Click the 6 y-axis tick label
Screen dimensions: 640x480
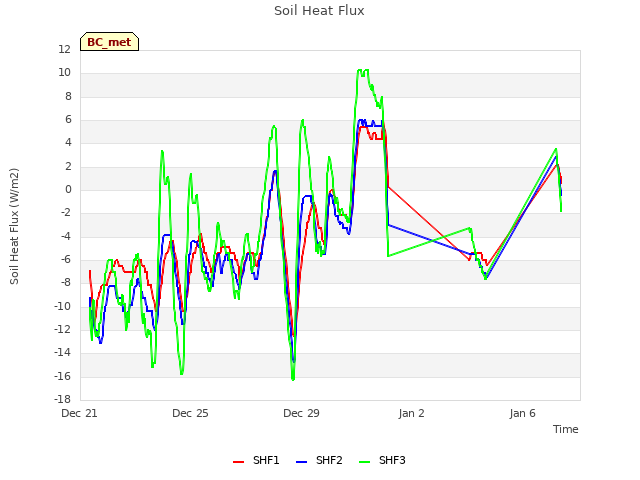click(68, 119)
